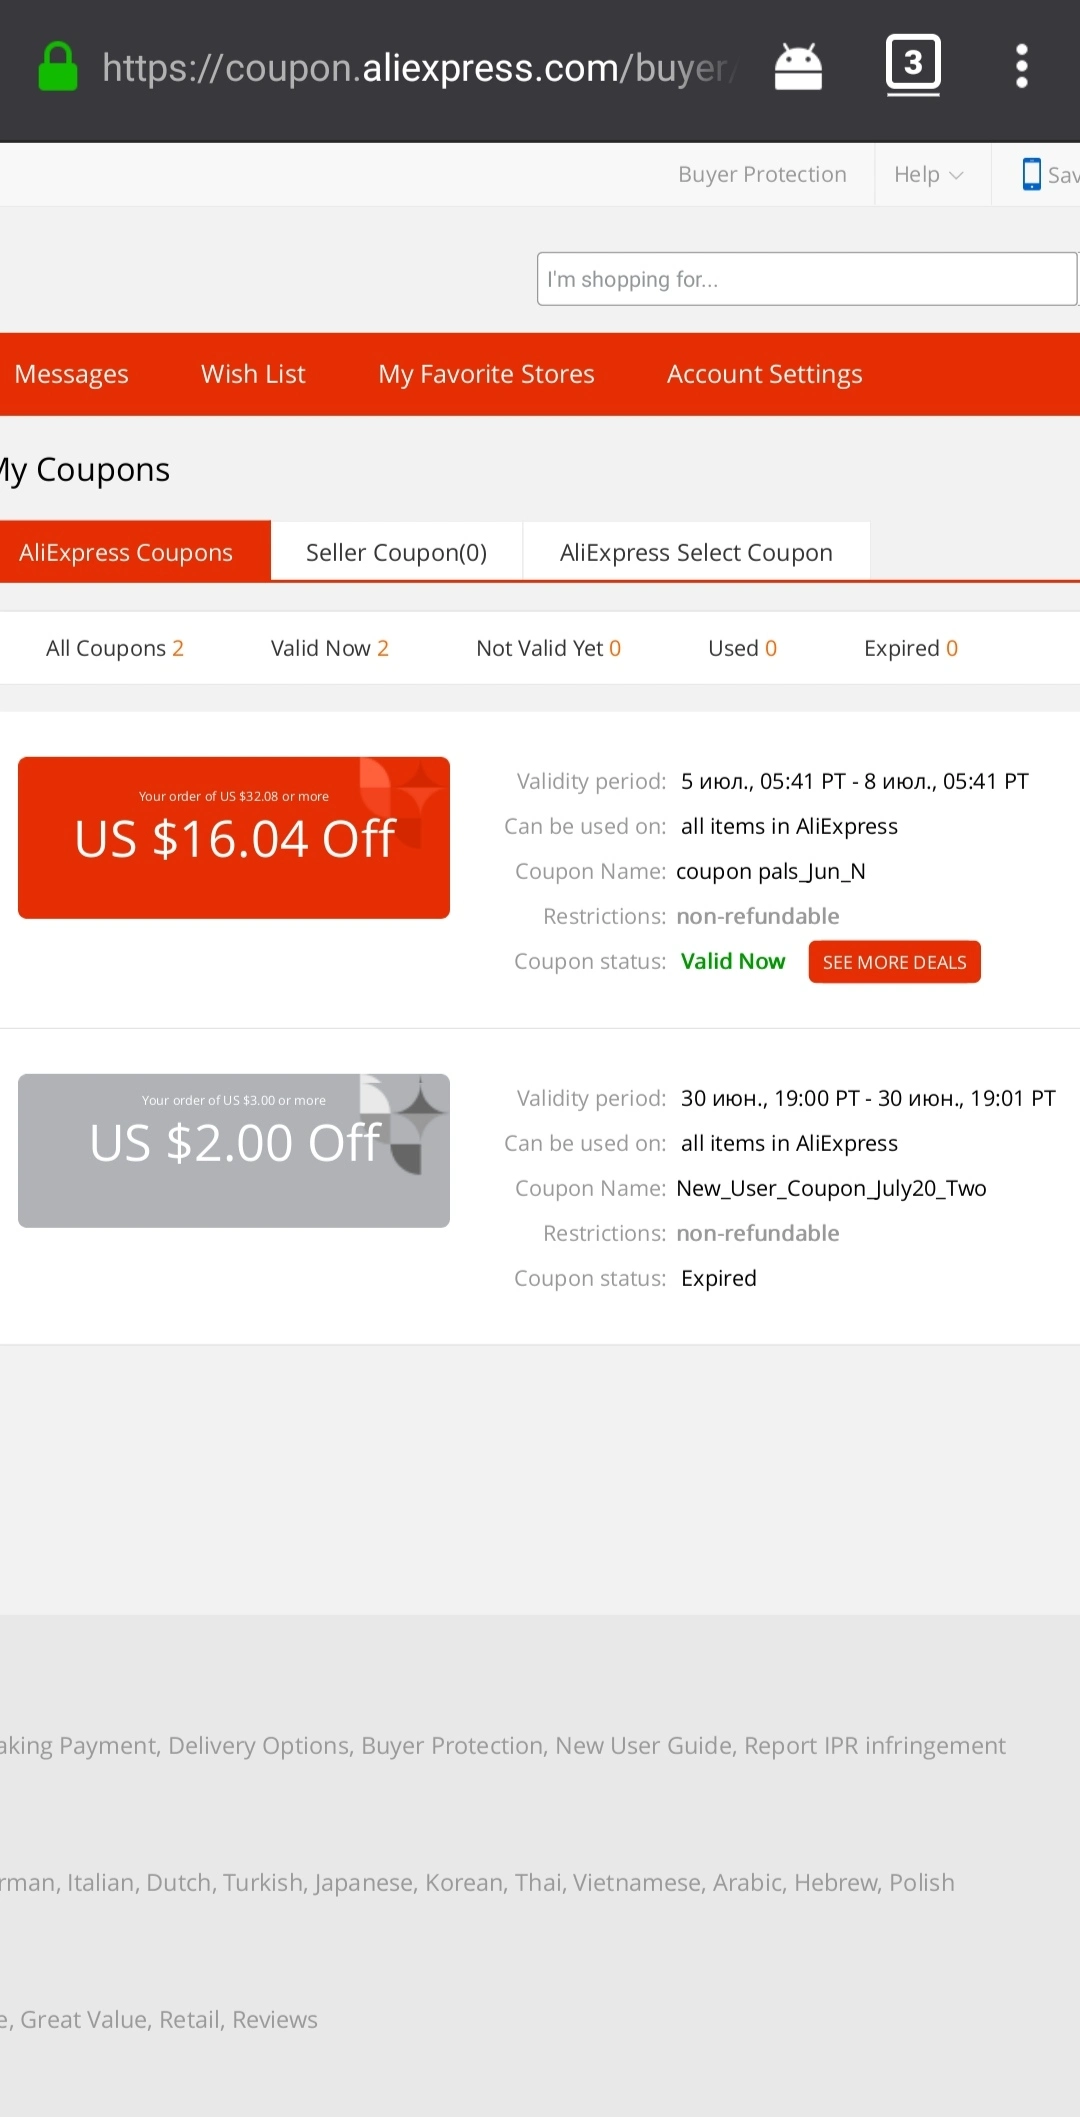Open Buyer Protection link
The height and width of the screenshot is (2117, 1080).
point(762,175)
